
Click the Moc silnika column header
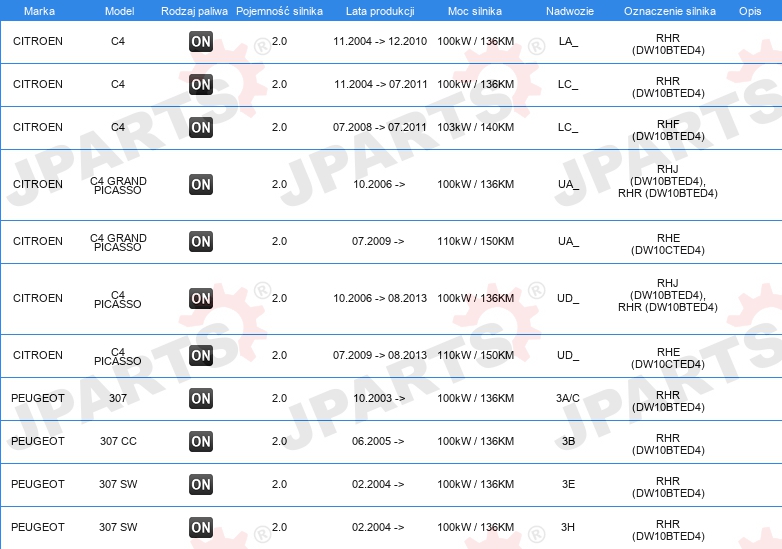[x=475, y=11]
